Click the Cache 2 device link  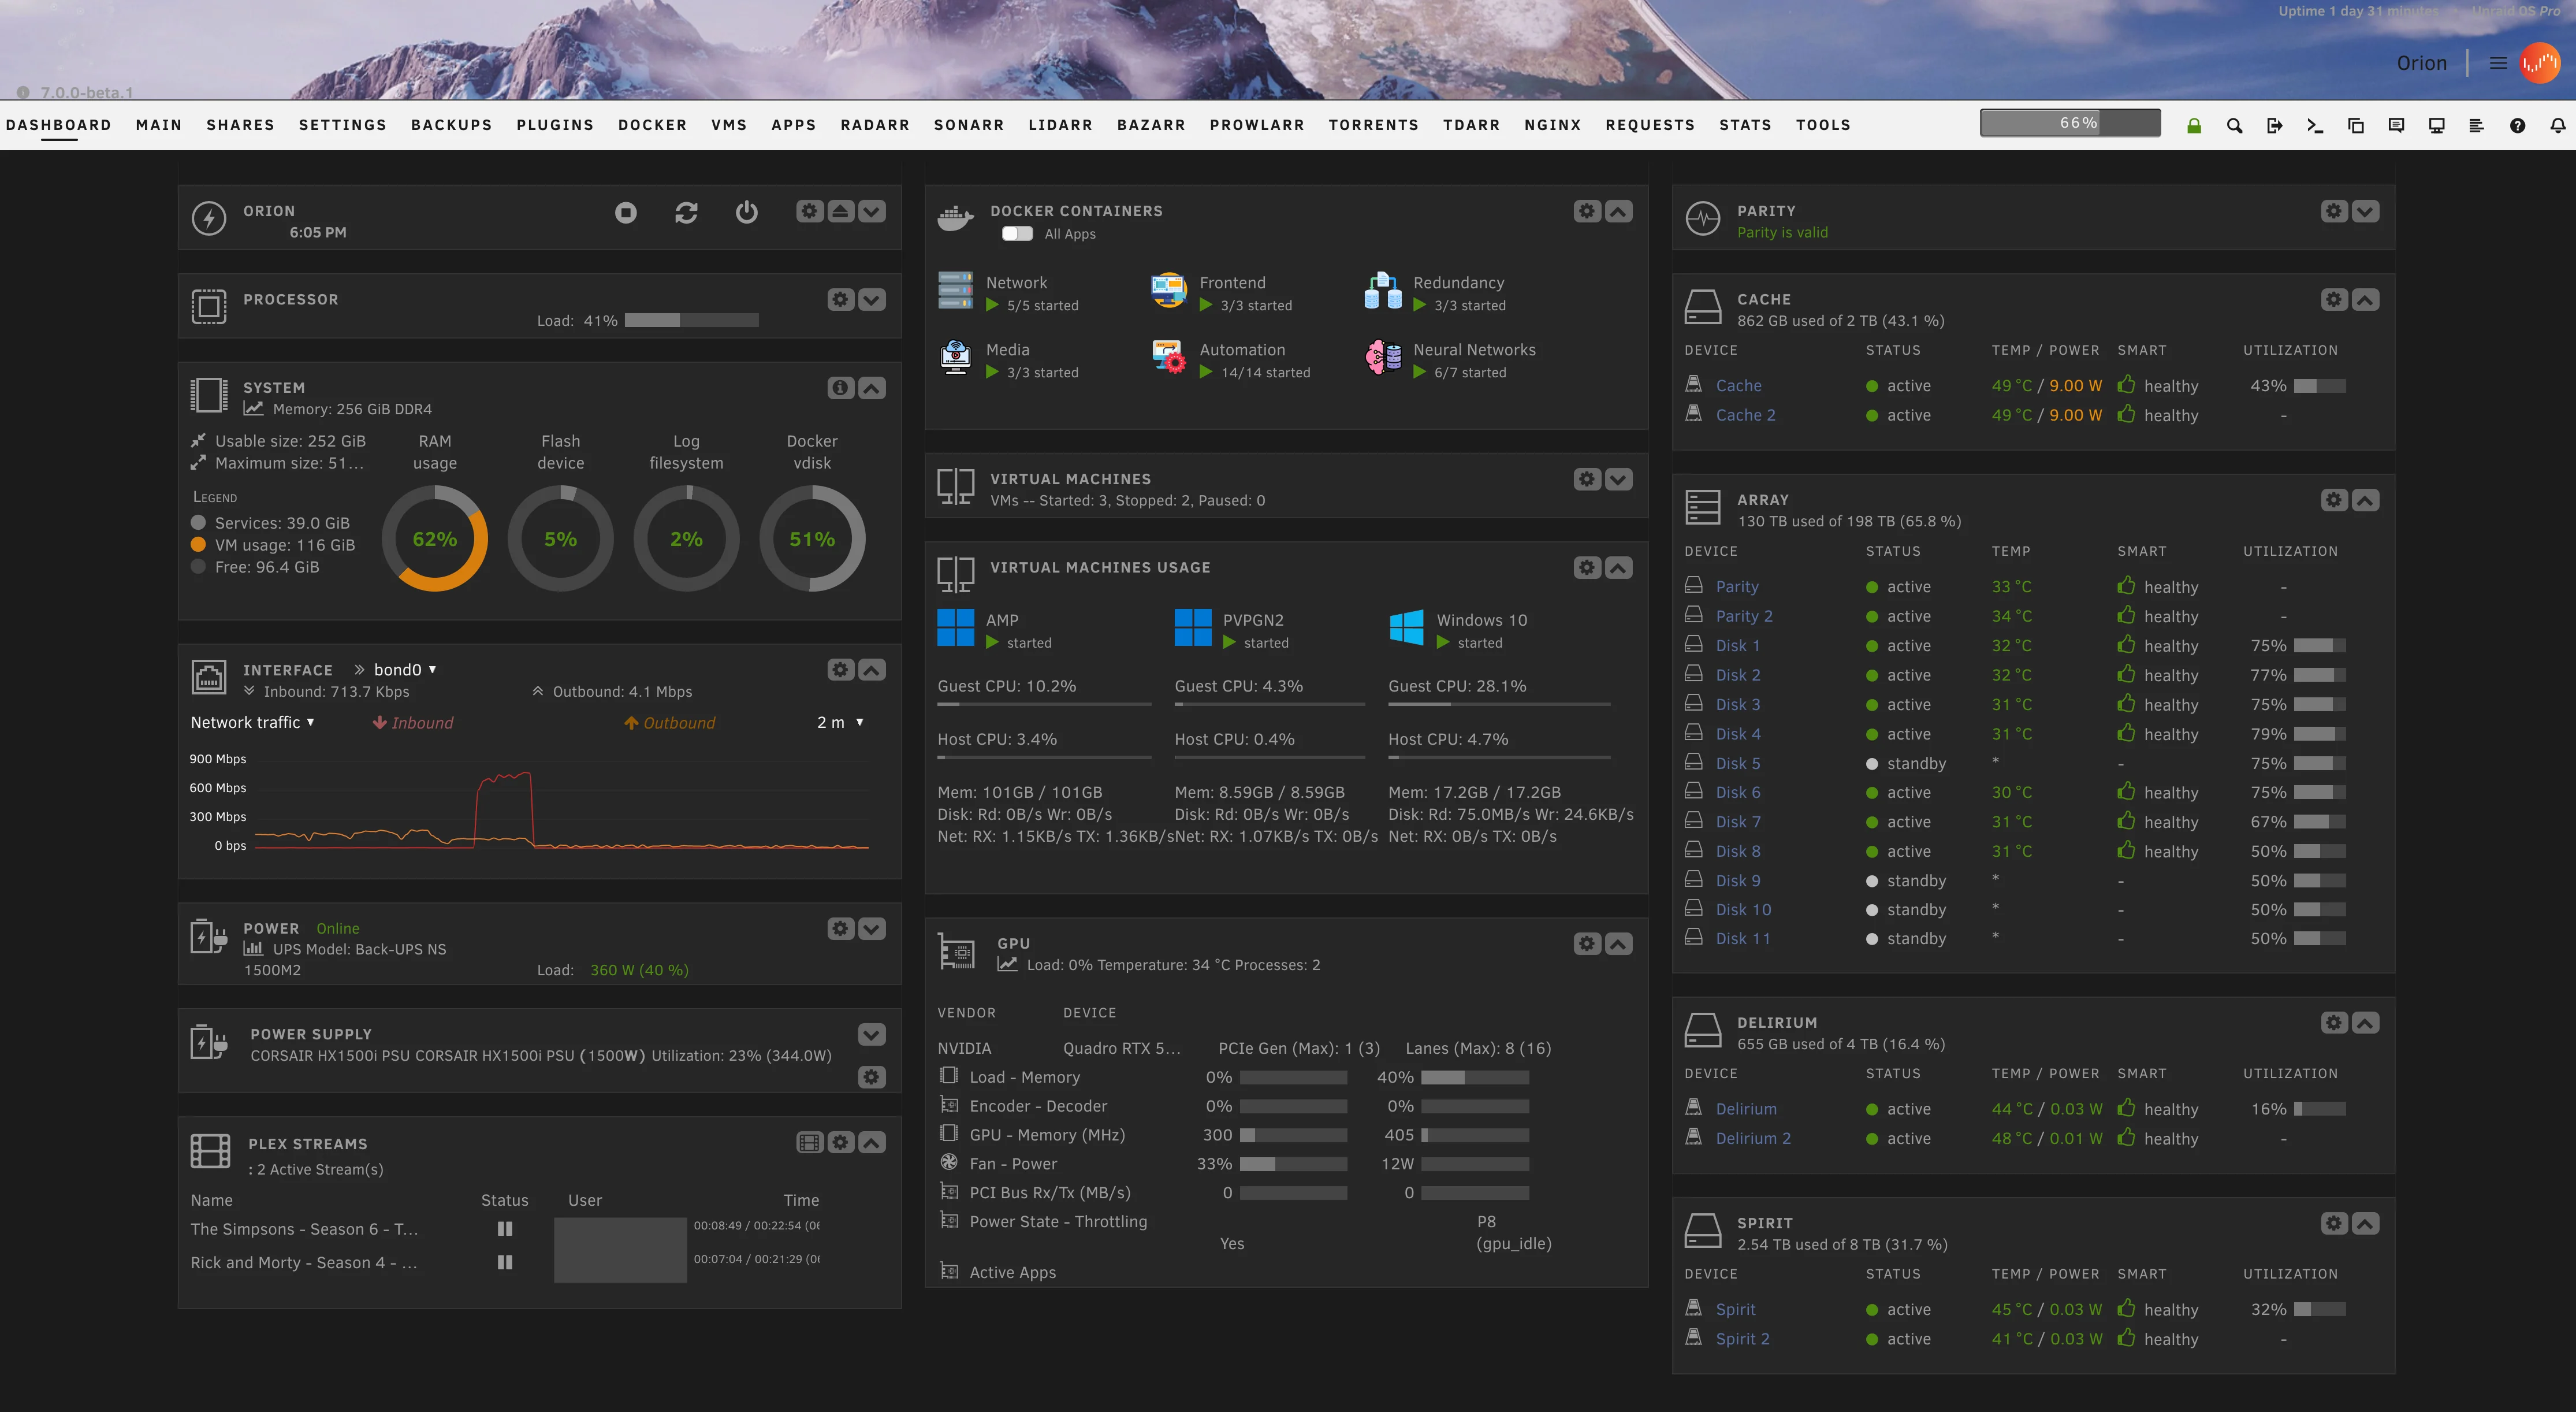pyautogui.click(x=1745, y=415)
